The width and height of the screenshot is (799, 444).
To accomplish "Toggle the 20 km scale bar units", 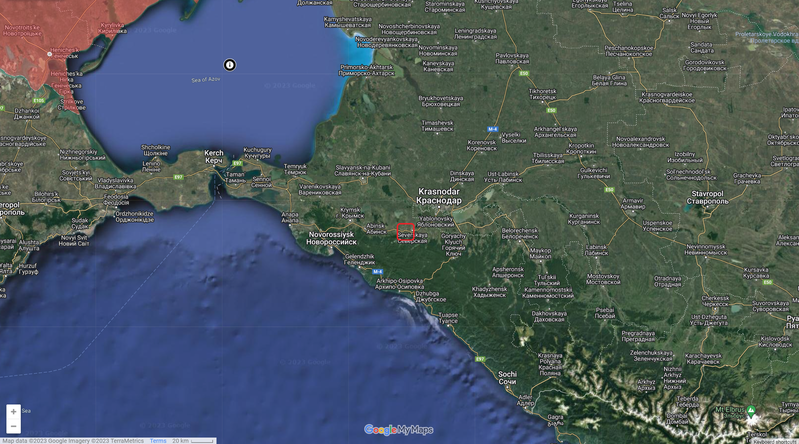I will [193, 440].
